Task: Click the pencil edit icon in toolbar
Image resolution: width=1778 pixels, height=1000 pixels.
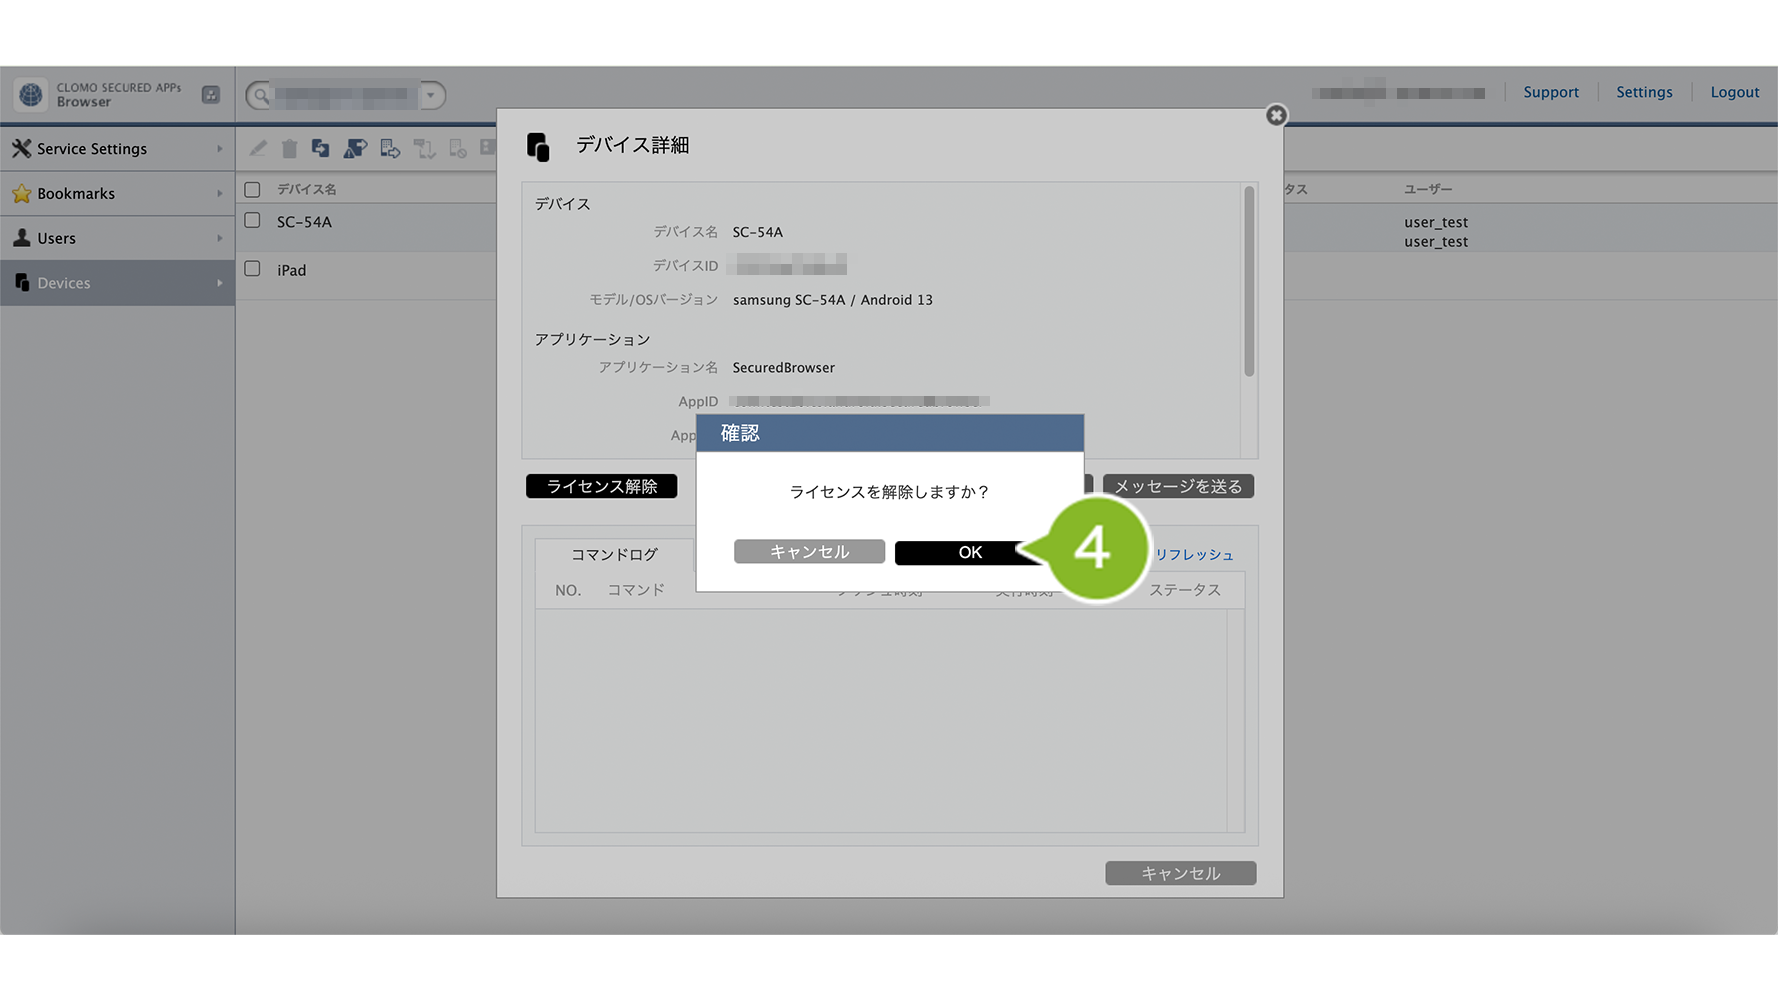Action: [x=258, y=149]
